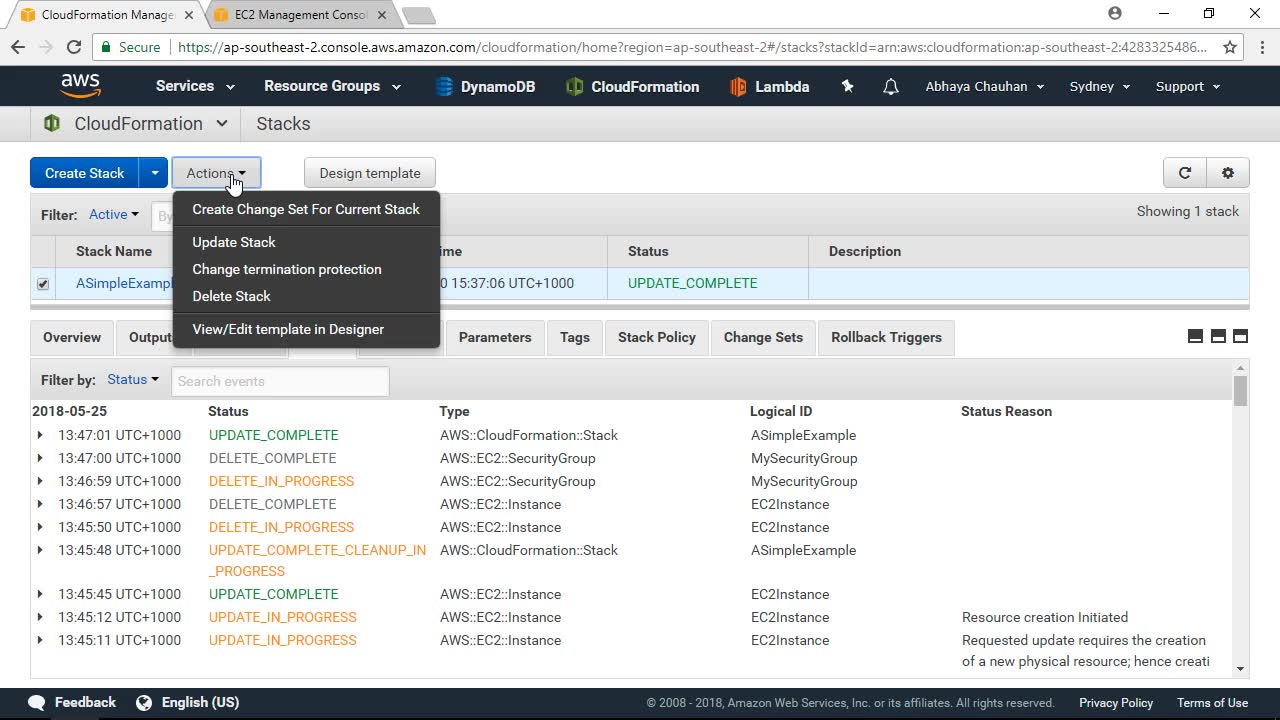The height and width of the screenshot is (720, 1280).
Task: Open the Chrome profile icon
Action: pos(1115,14)
